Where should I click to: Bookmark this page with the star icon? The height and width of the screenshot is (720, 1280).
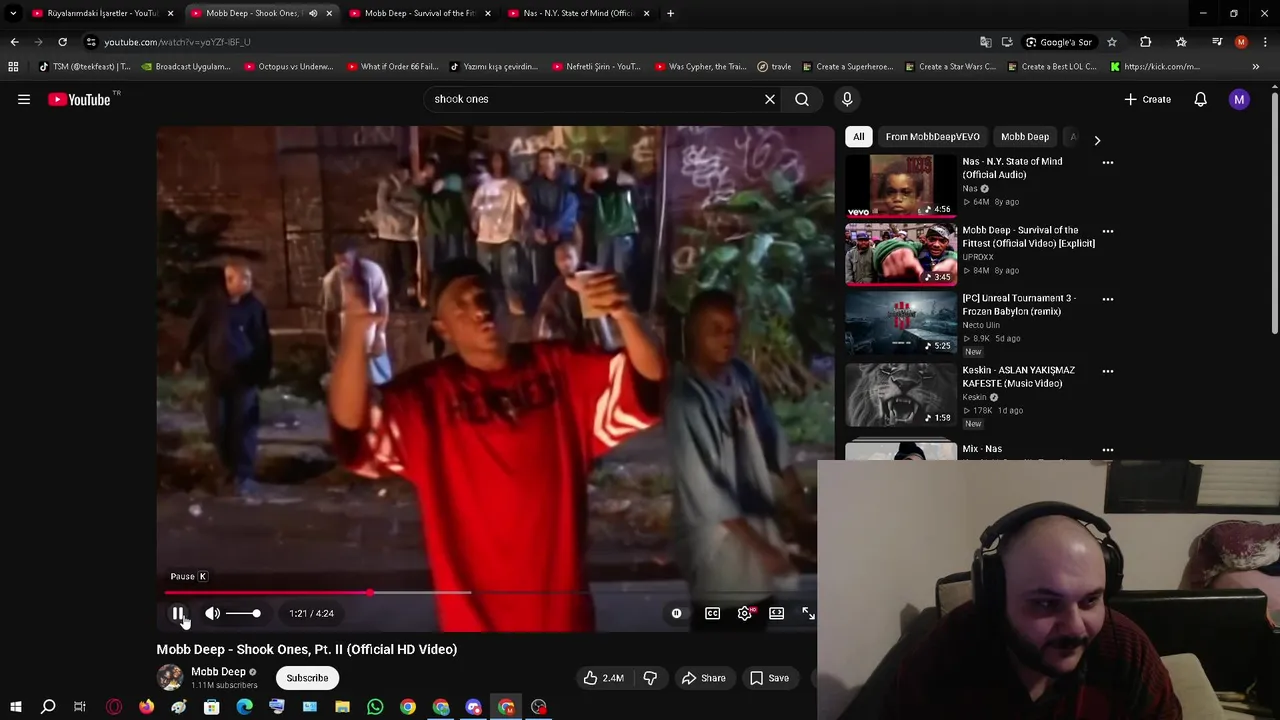coord(1111,42)
